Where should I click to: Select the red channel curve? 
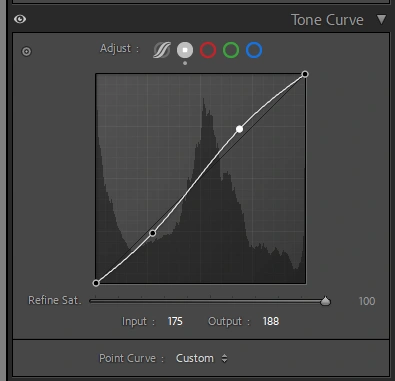point(208,50)
